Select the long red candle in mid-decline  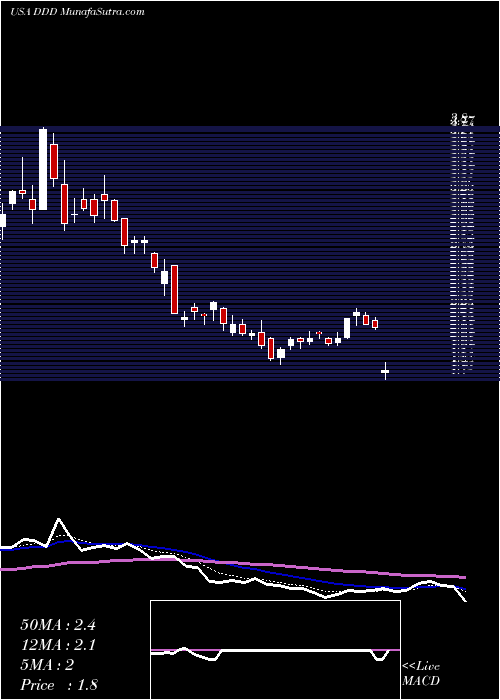tap(174, 289)
